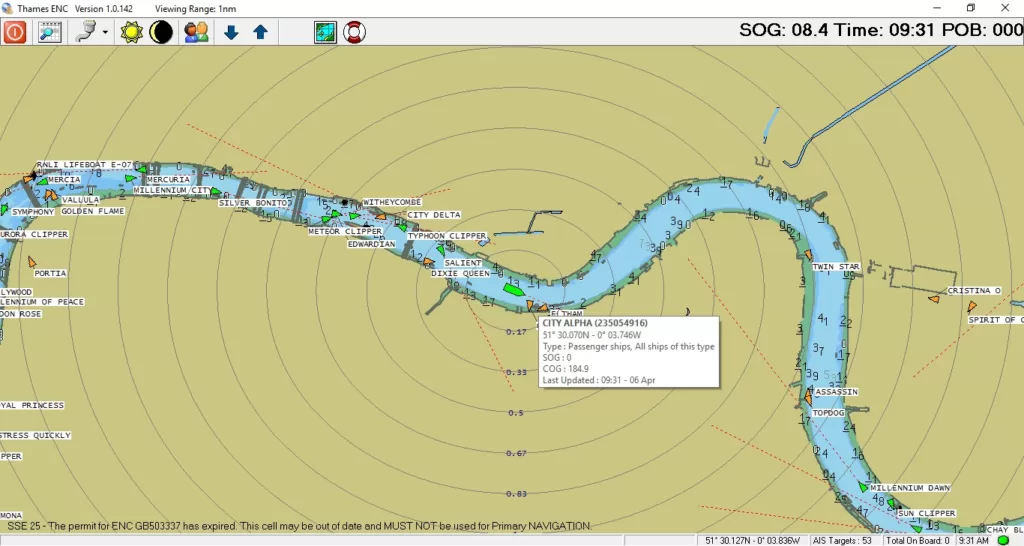
Task: Switch to the moon night display mode
Action: pos(161,32)
